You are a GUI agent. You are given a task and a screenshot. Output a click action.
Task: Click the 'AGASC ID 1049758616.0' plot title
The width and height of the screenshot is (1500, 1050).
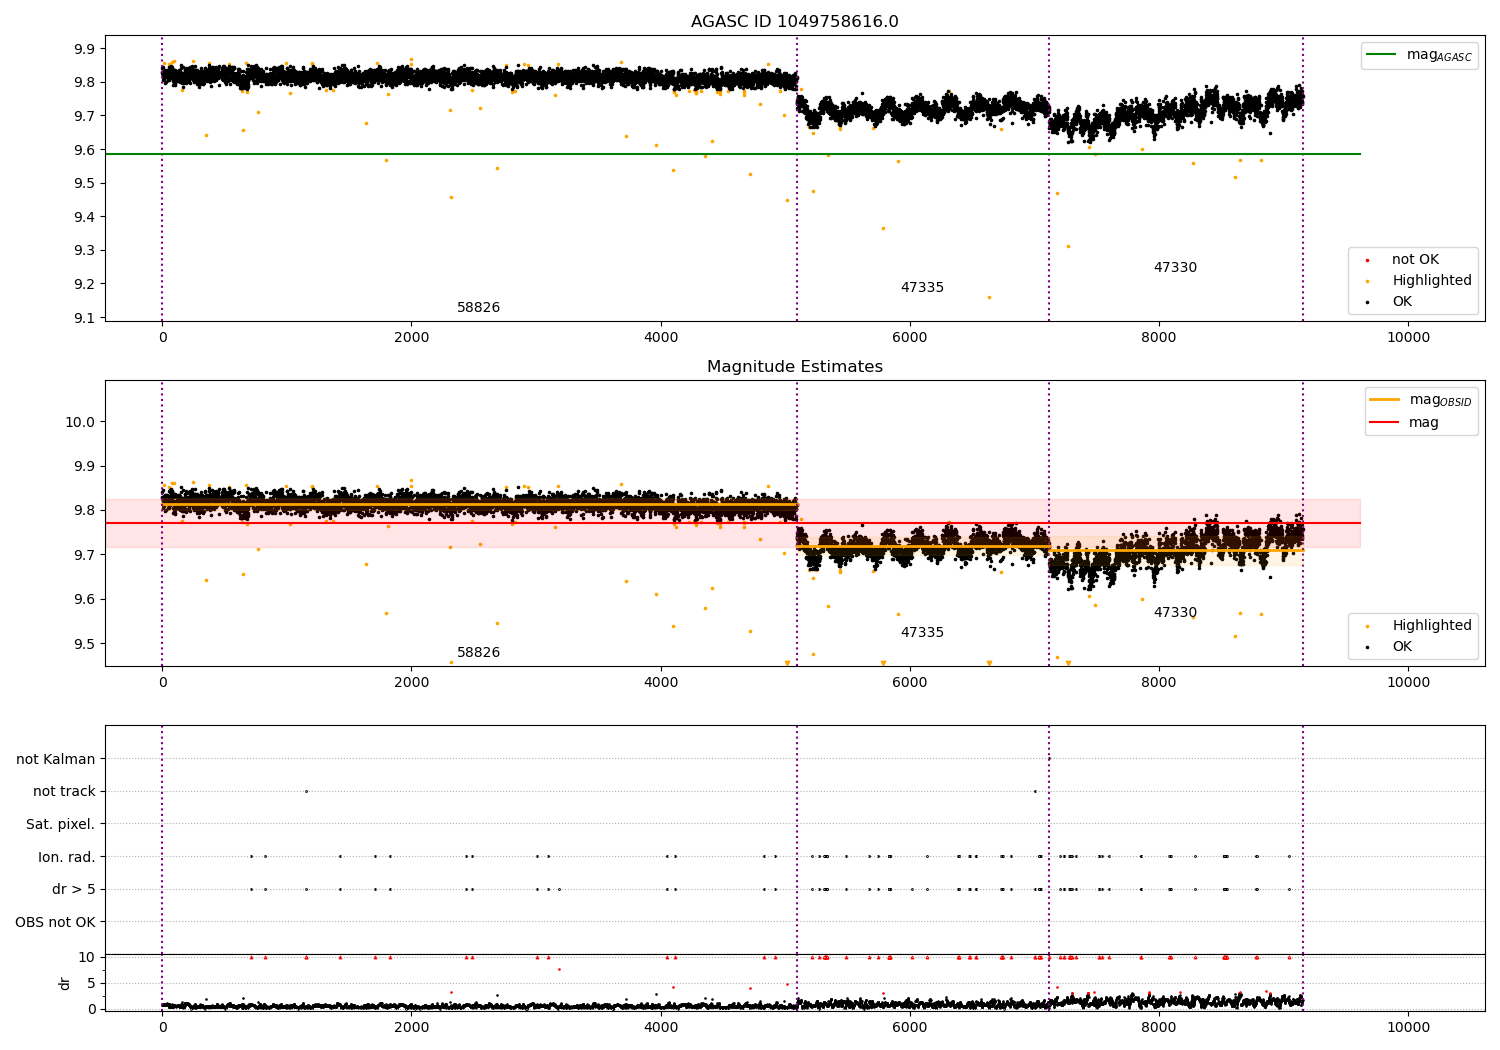[794, 22]
